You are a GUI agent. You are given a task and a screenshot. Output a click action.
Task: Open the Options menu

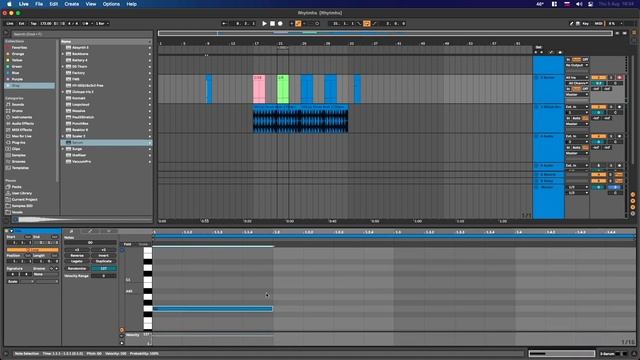(x=111, y=4)
